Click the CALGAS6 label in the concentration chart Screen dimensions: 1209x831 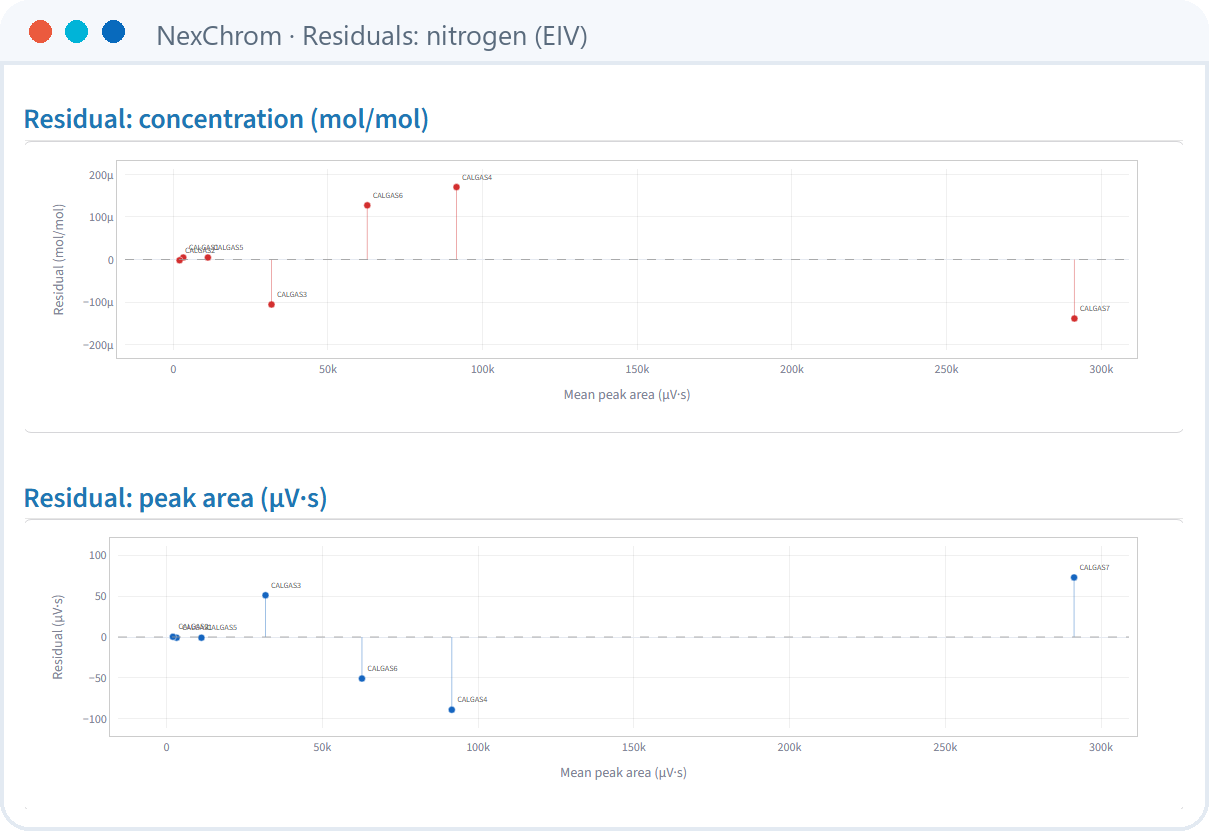pos(388,195)
